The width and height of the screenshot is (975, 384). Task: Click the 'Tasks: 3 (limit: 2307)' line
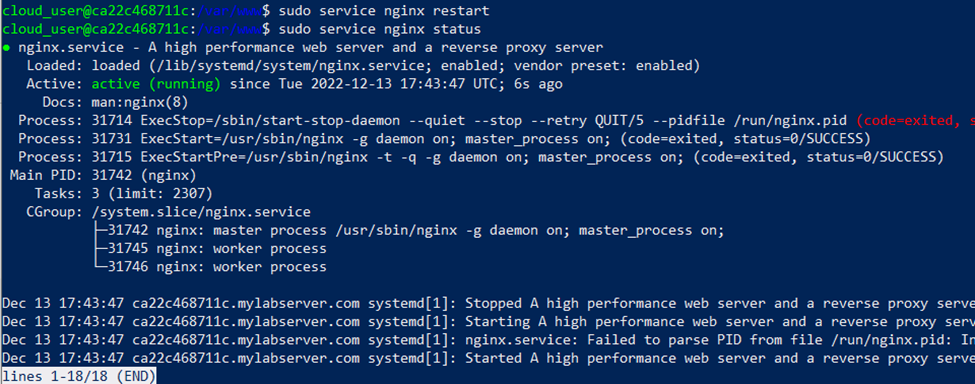(124, 193)
